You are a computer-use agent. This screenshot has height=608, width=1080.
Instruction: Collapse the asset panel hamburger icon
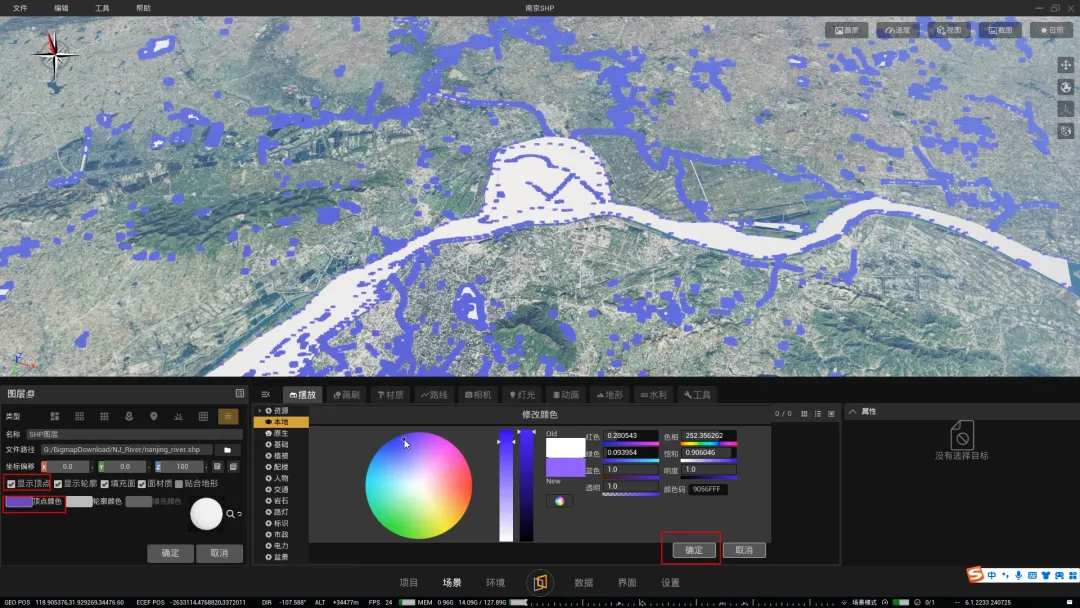click(x=266, y=395)
